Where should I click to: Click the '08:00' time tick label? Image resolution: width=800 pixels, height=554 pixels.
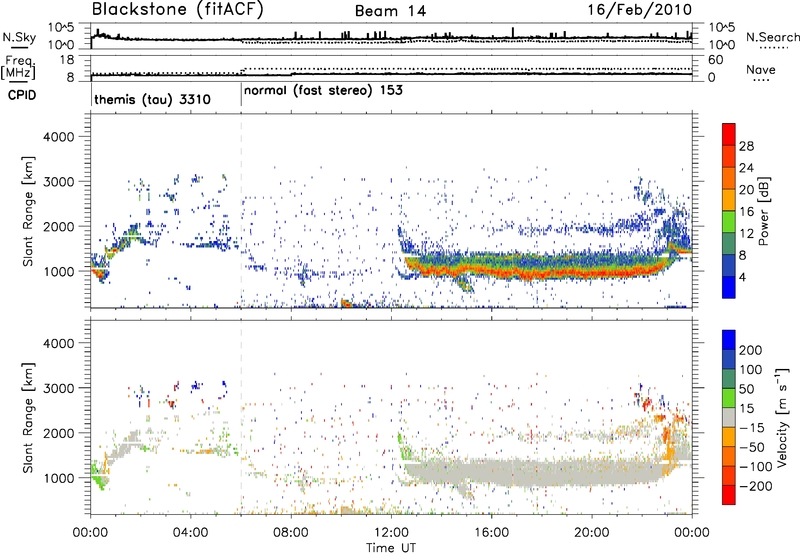290,533
